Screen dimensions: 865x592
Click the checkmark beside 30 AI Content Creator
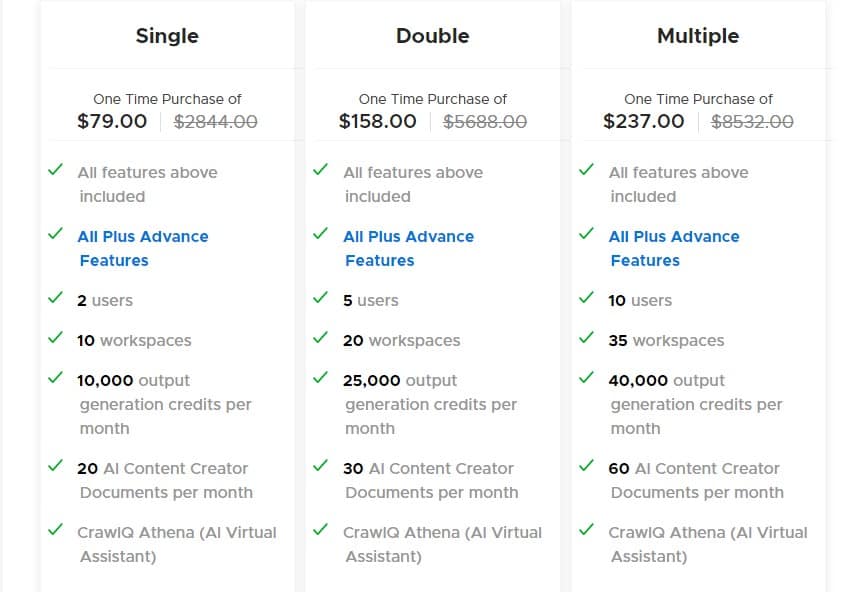point(321,466)
